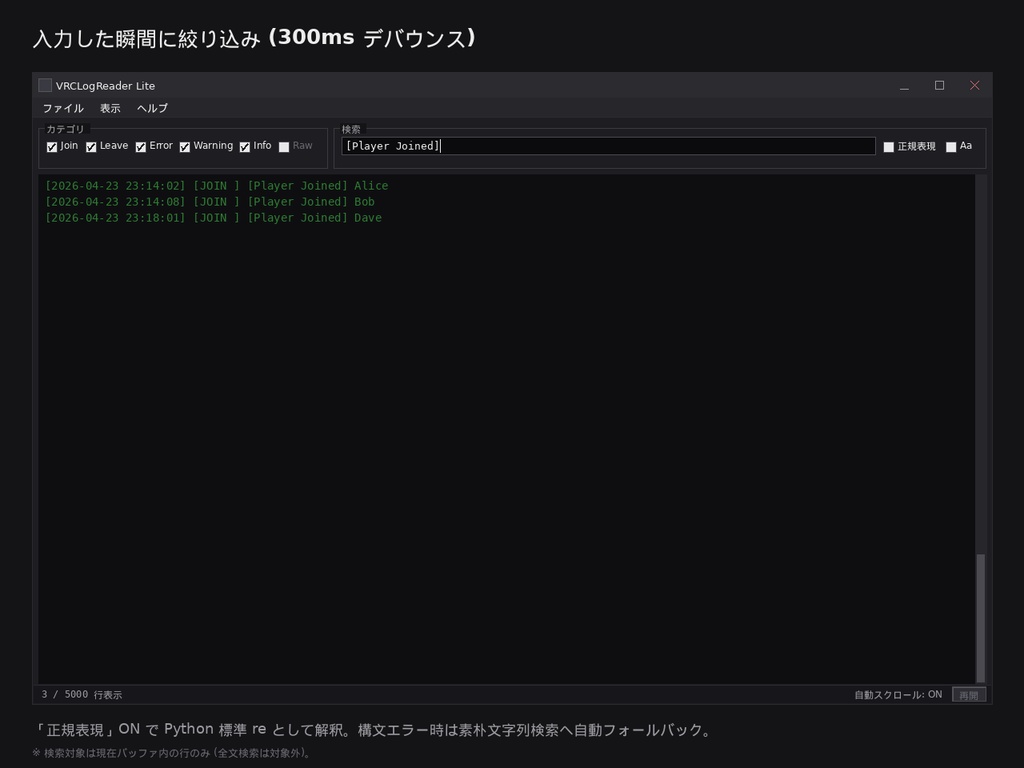Toggle the Warning category filter

coord(184,146)
